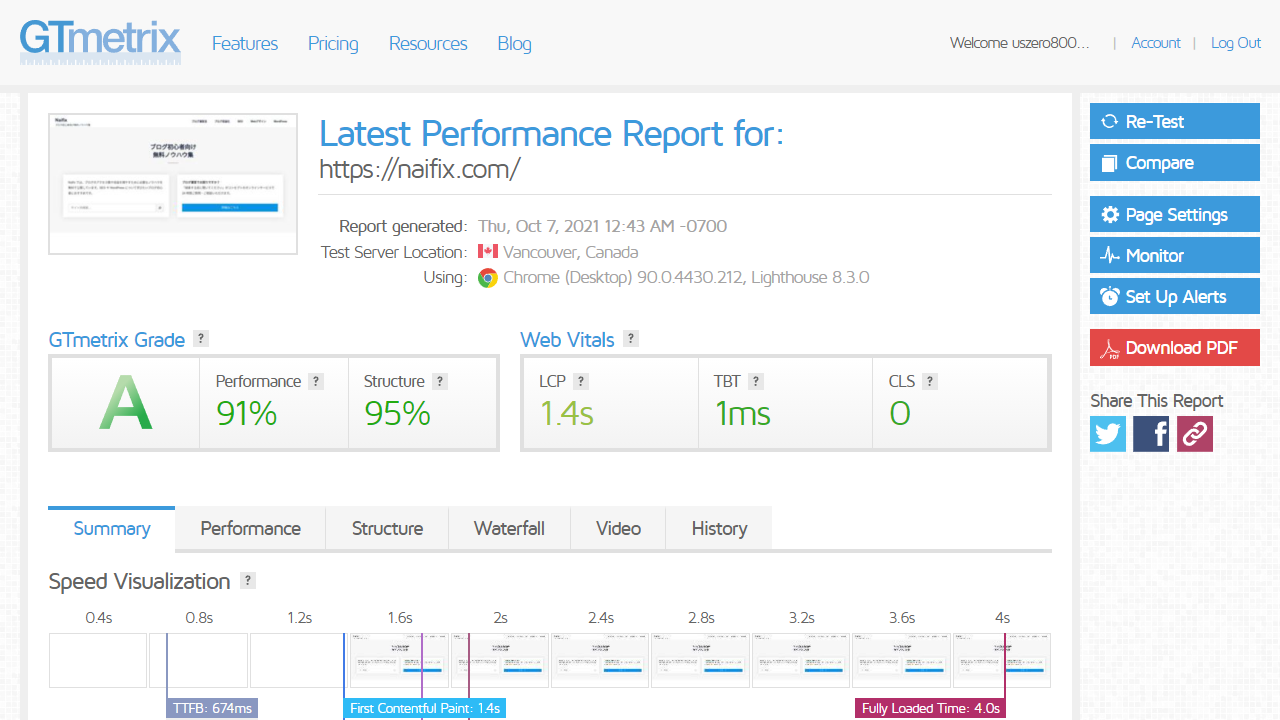Open the Account link

[1156, 43]
